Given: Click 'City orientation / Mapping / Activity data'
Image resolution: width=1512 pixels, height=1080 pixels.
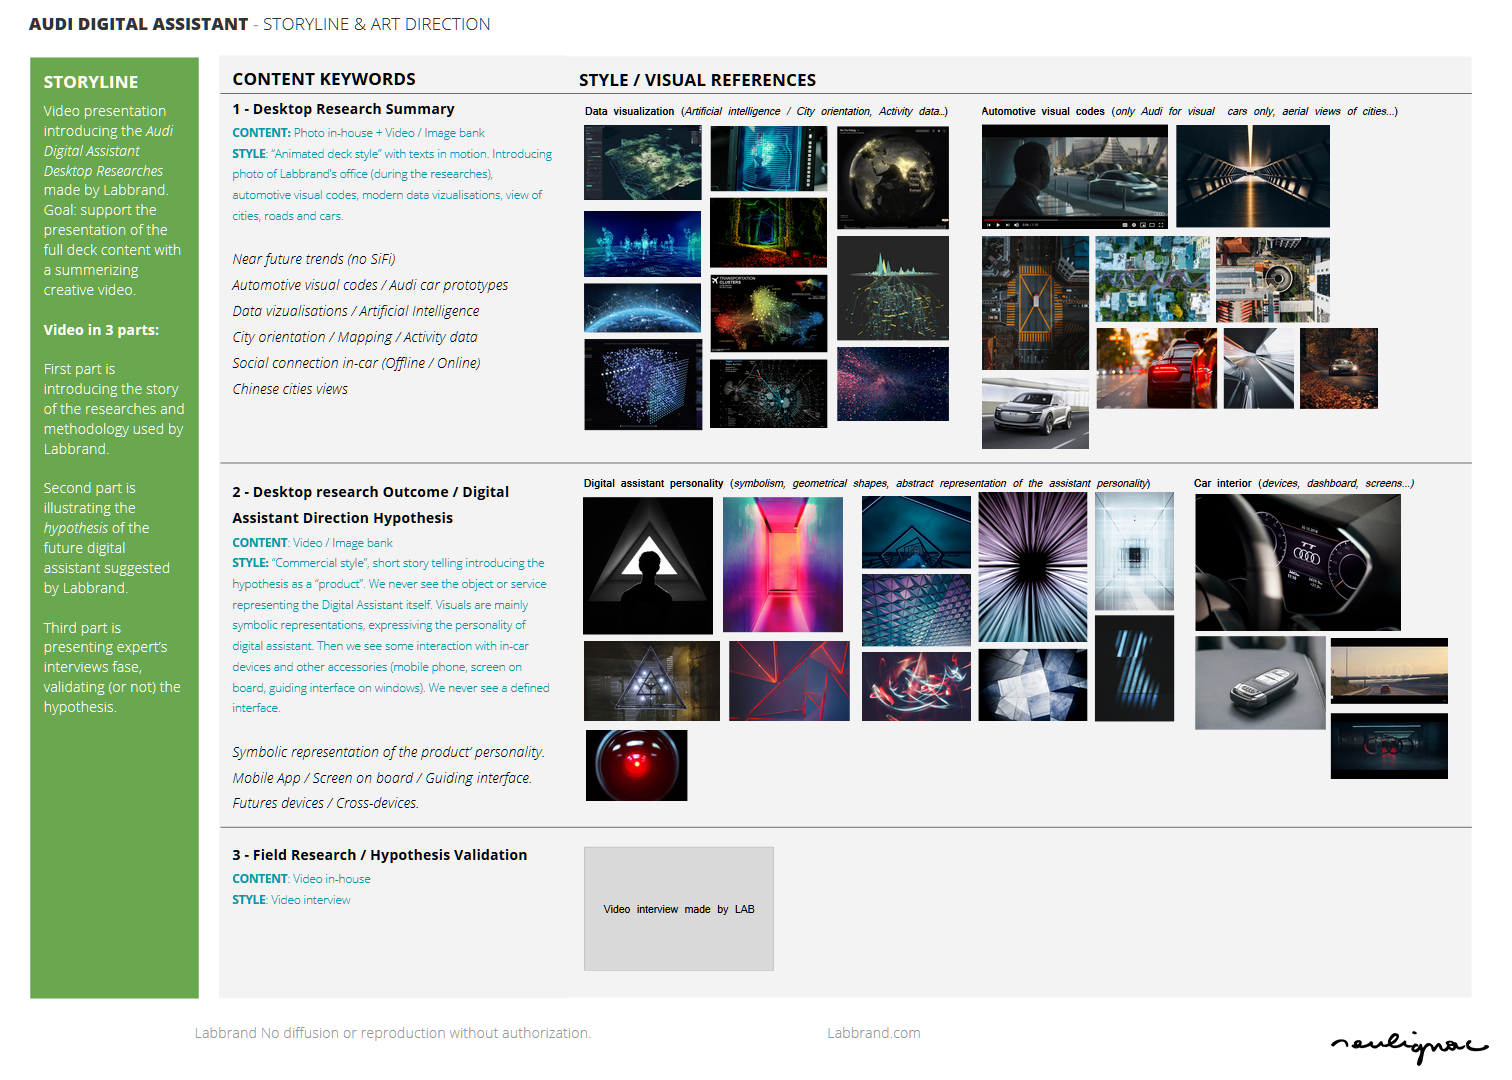Looking at the screenshot, I should 355,337.
